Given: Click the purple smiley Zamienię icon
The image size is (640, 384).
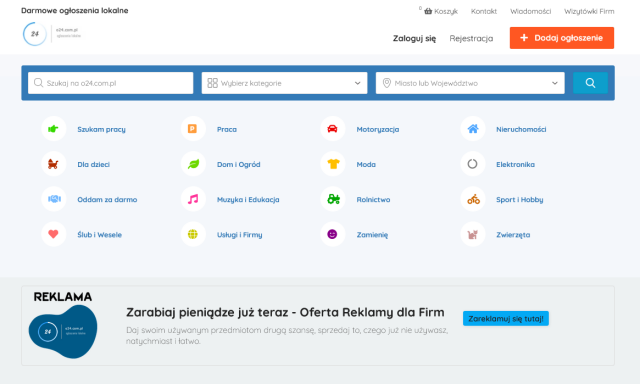Looking at the screenshot, I should point(332,234).
